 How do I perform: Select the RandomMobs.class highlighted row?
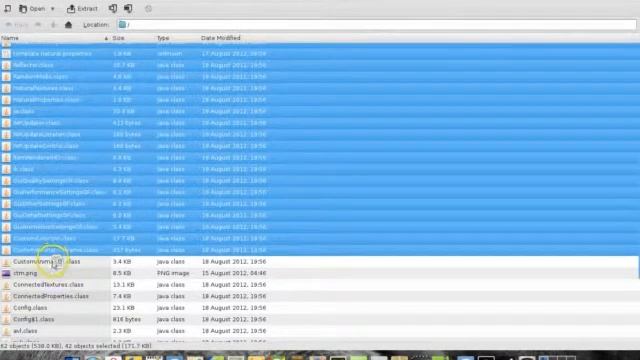[320, 76]
